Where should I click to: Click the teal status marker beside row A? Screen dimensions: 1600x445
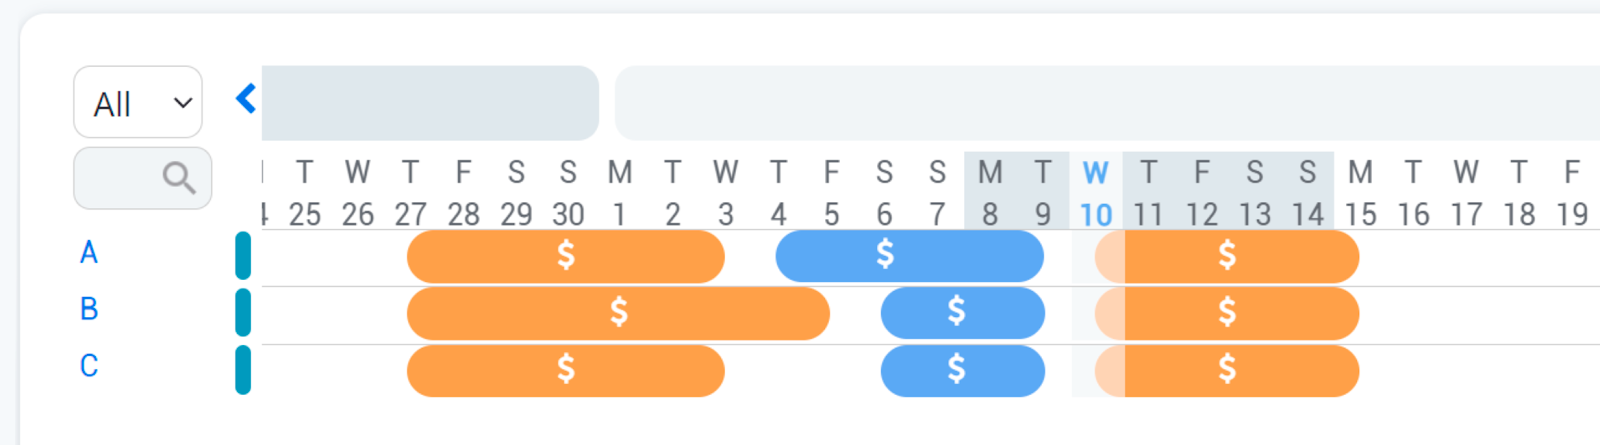(x=243, y=255)
